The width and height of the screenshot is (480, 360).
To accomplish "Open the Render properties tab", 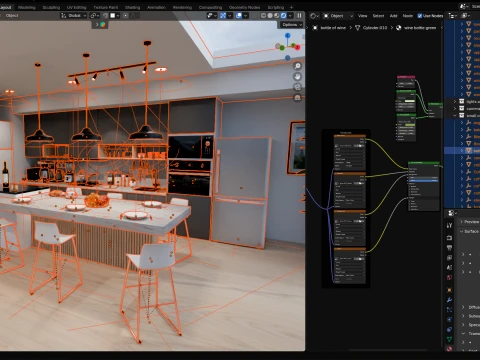I will (449, 238).
